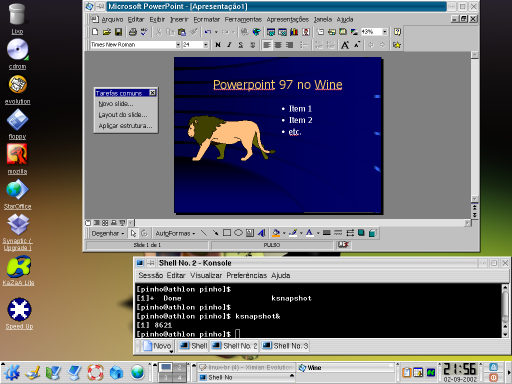Screen dimensions: 512x384
Task: Open Desenhar drawing menu dropdown
Action: [x=108, y=233]
